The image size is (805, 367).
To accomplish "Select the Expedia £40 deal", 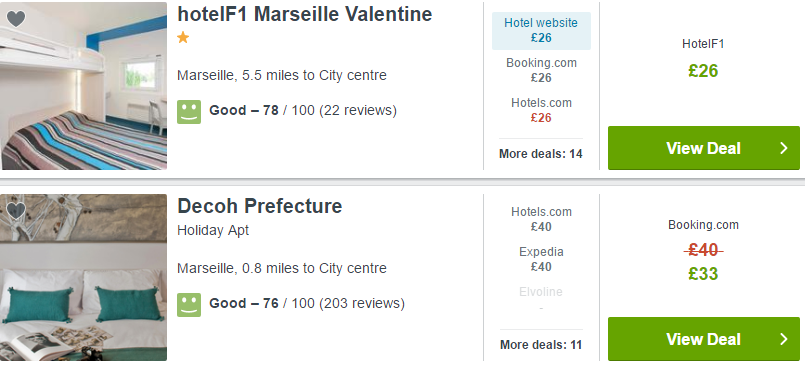I will (x=541, y=259).
